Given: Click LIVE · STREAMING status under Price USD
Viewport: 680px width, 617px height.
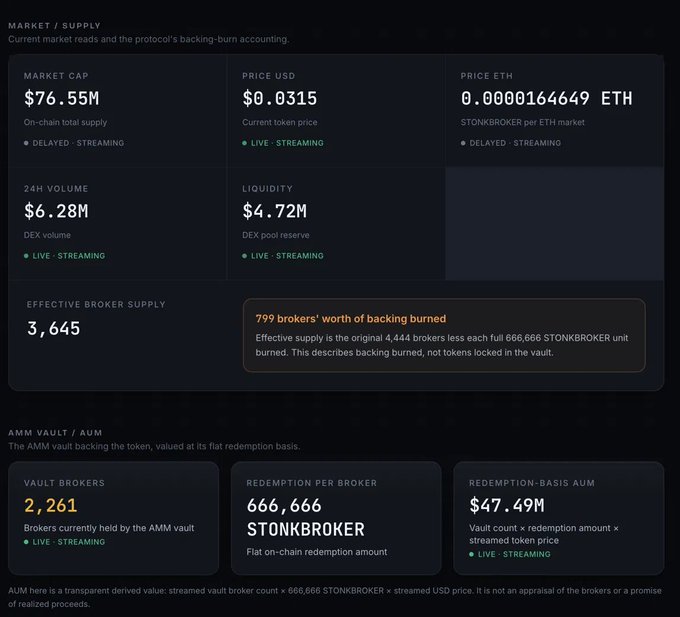Looking at the screenshot, I should point(283,143).
